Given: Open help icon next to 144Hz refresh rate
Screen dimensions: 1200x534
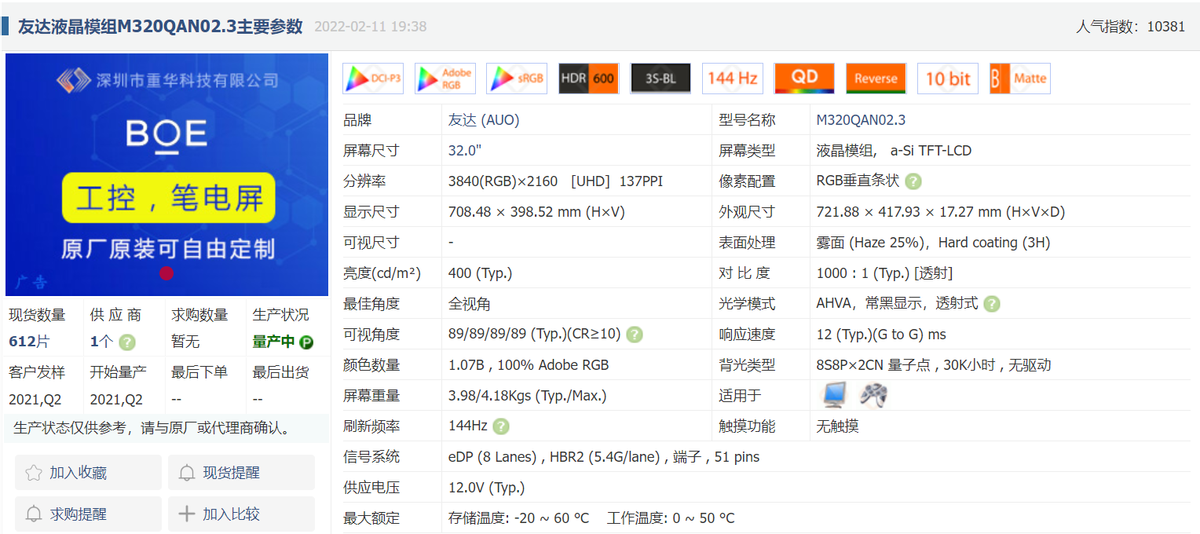Looking at the screenshot, I should (x=501, y=426).
